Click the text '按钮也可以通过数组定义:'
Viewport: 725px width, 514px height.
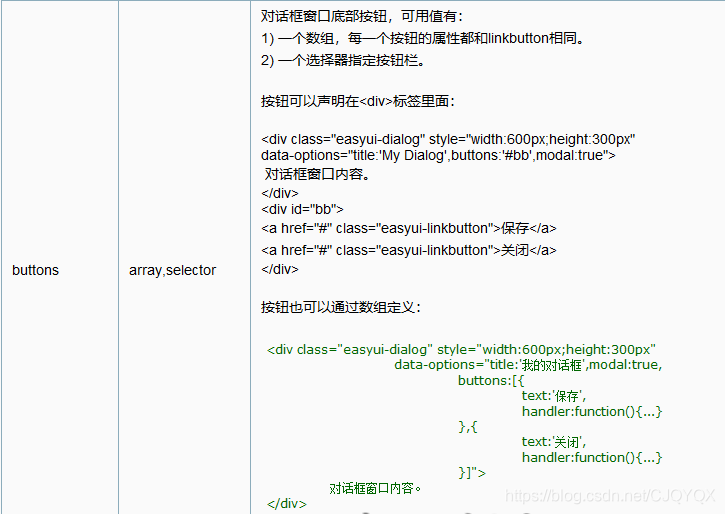point(341,307)
